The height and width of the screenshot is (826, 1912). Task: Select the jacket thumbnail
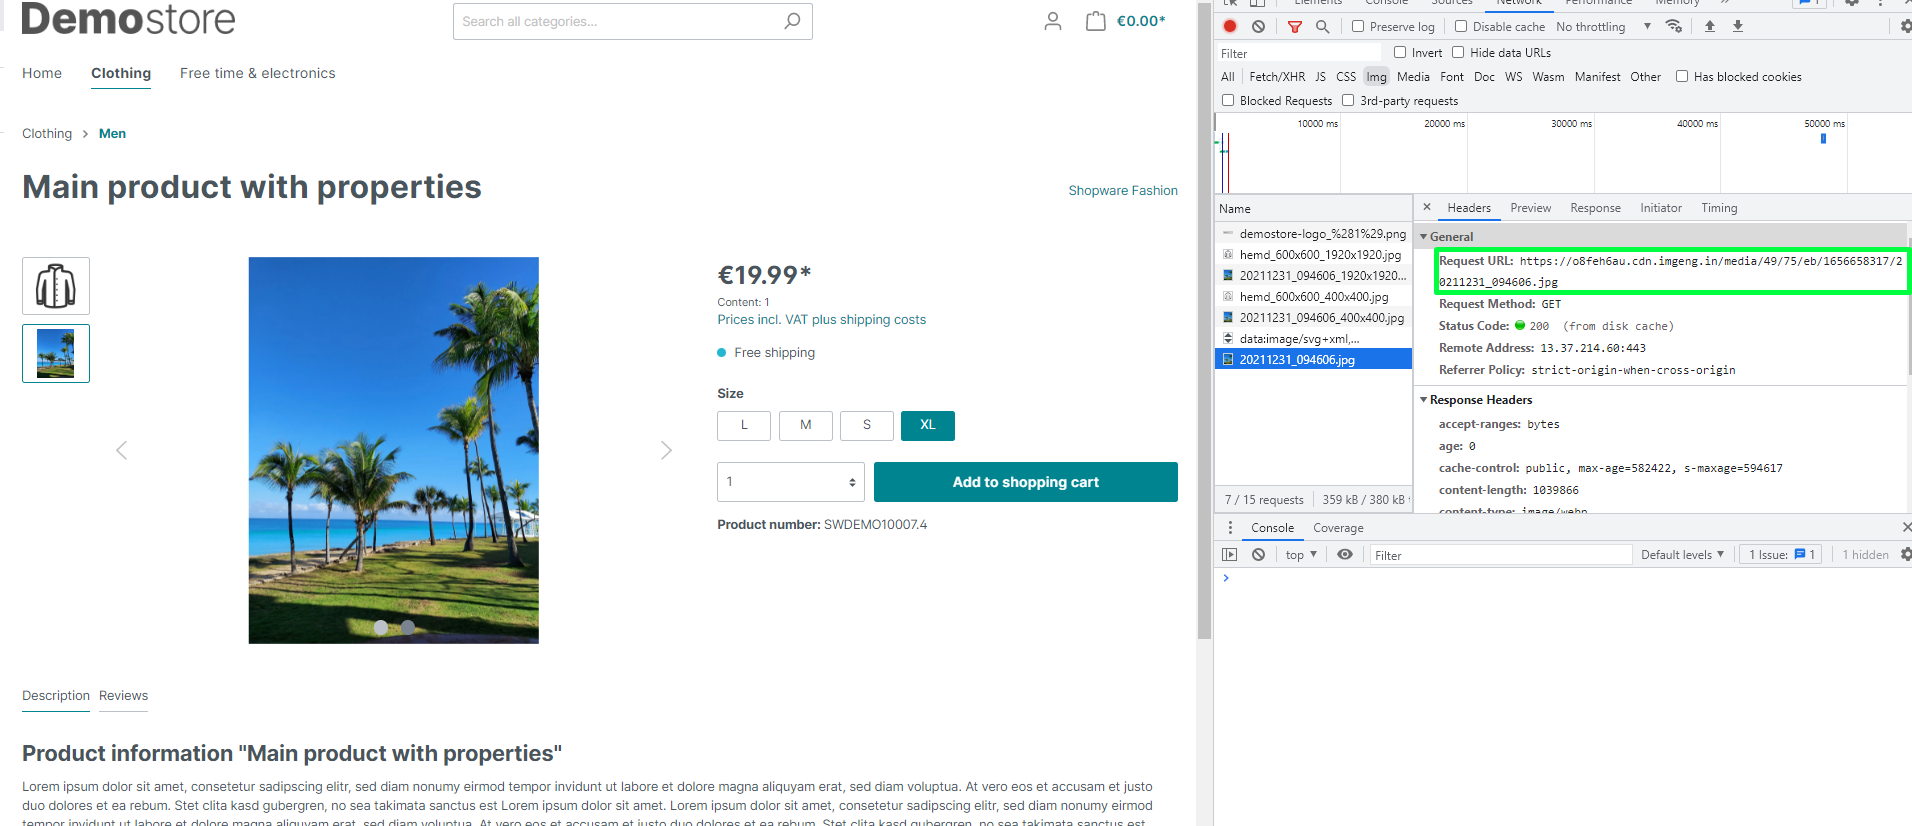tap(56, 286)
